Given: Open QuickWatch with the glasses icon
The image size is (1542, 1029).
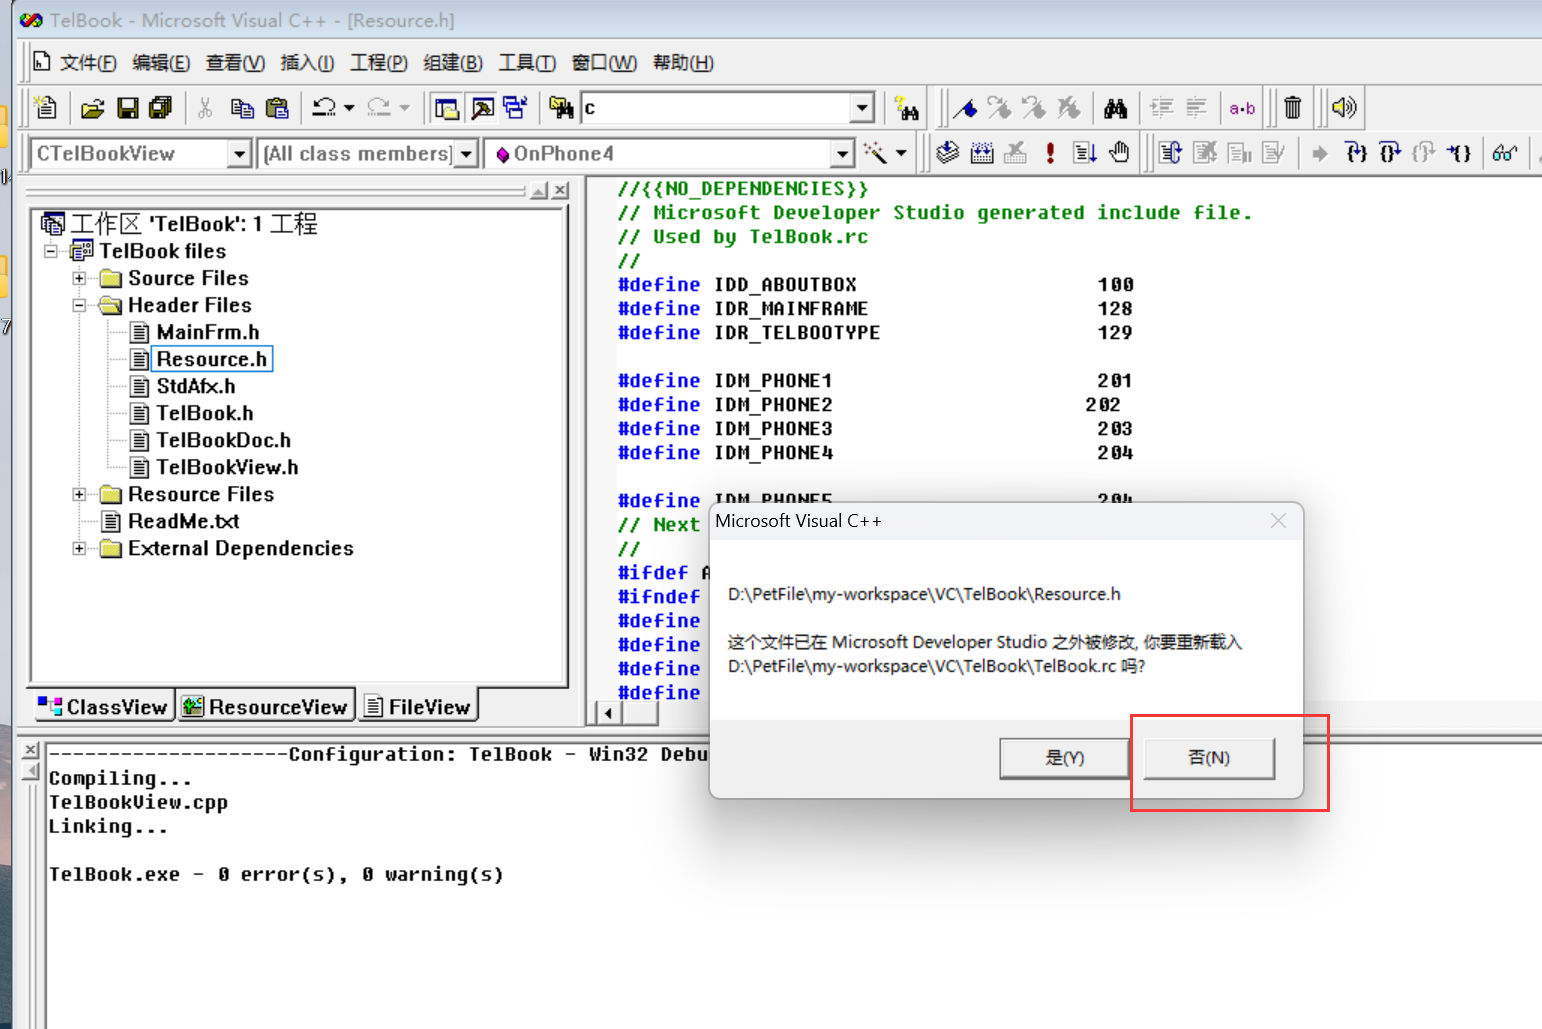Looking at the screenshot, I should pyautogui.click(x=1504, y=153).
